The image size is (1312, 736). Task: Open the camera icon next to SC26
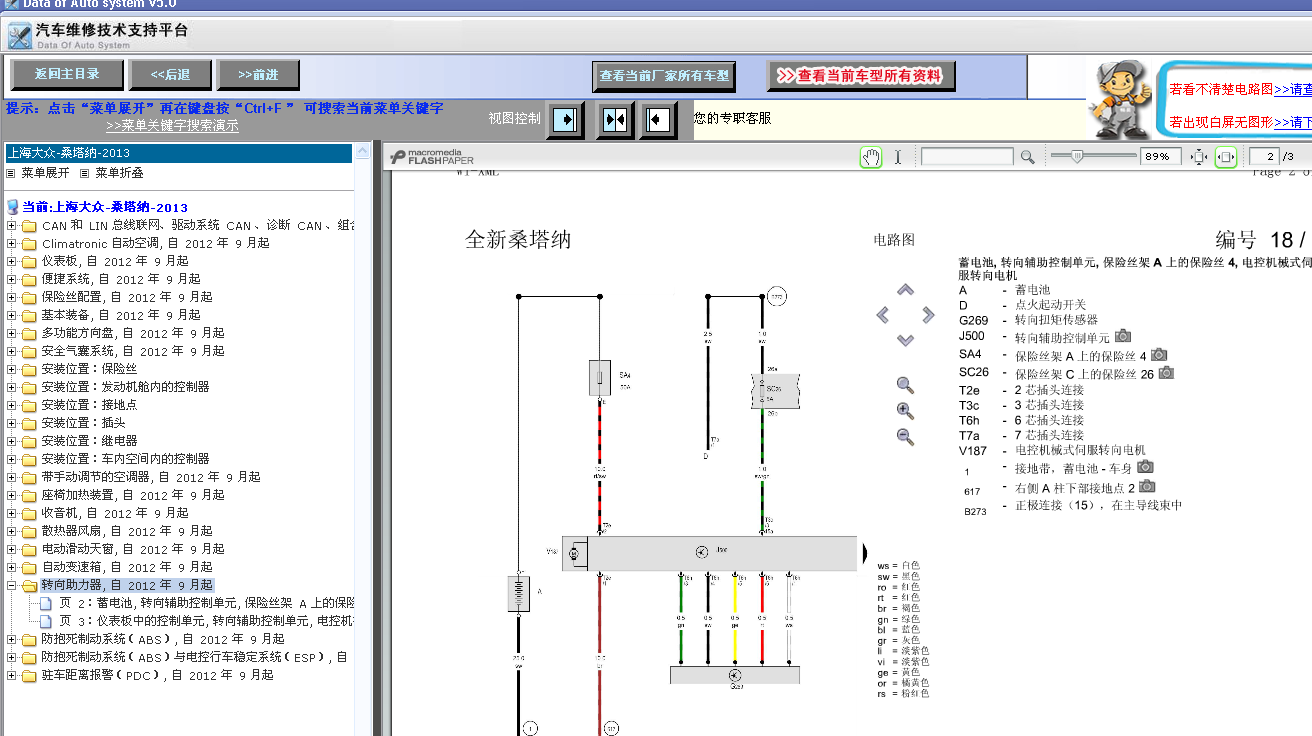click(x=1166, y=373)
